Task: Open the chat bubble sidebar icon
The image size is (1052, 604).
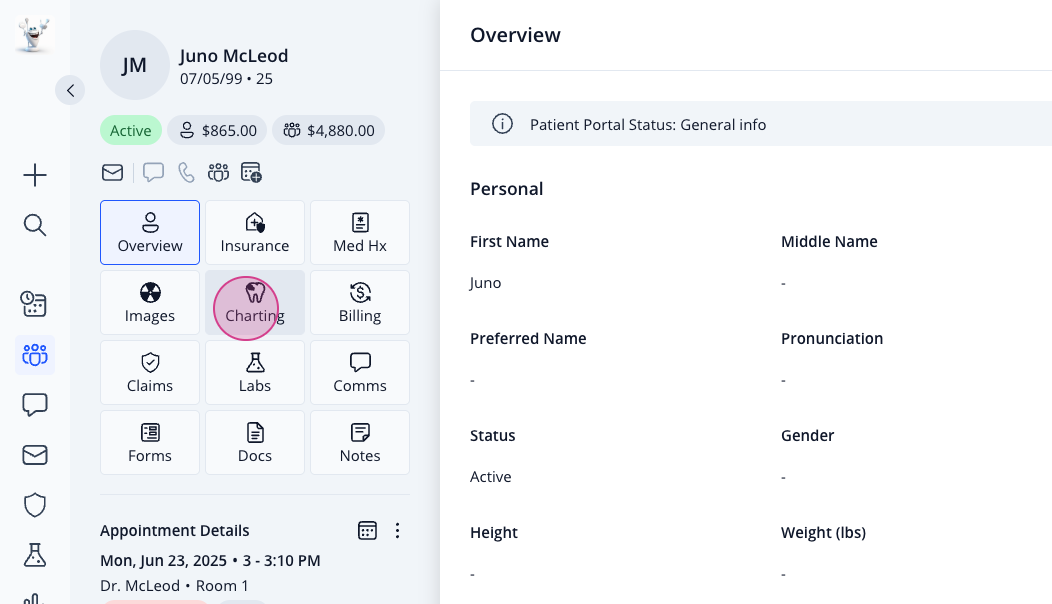Action: [x=35, y=405]
